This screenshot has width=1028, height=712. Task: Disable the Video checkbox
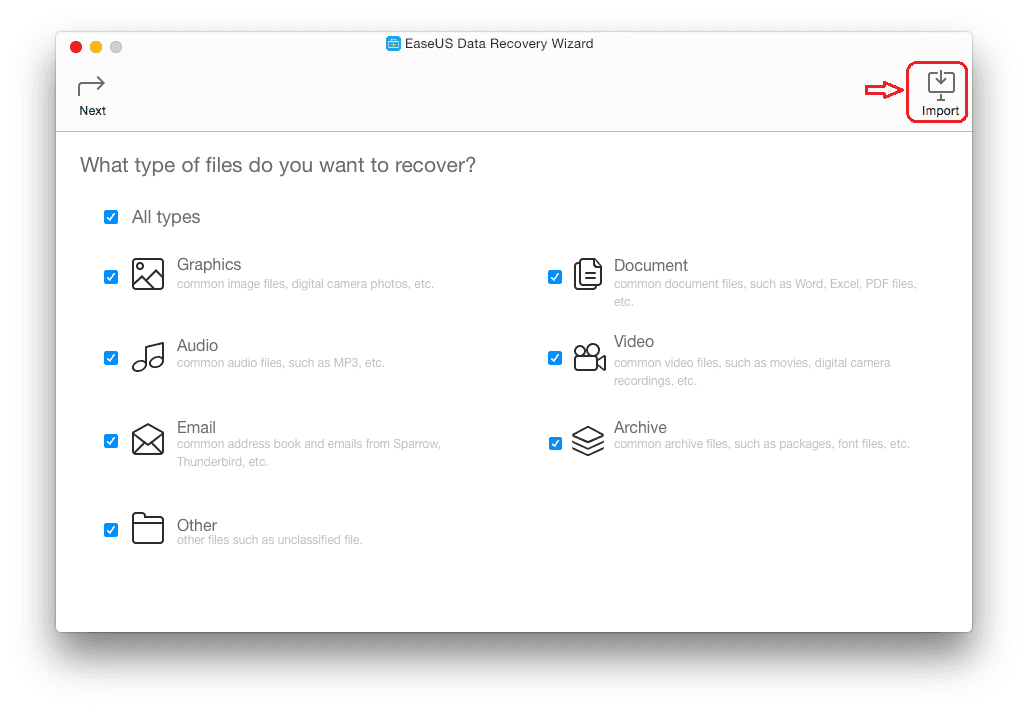(x=555, y=358)
